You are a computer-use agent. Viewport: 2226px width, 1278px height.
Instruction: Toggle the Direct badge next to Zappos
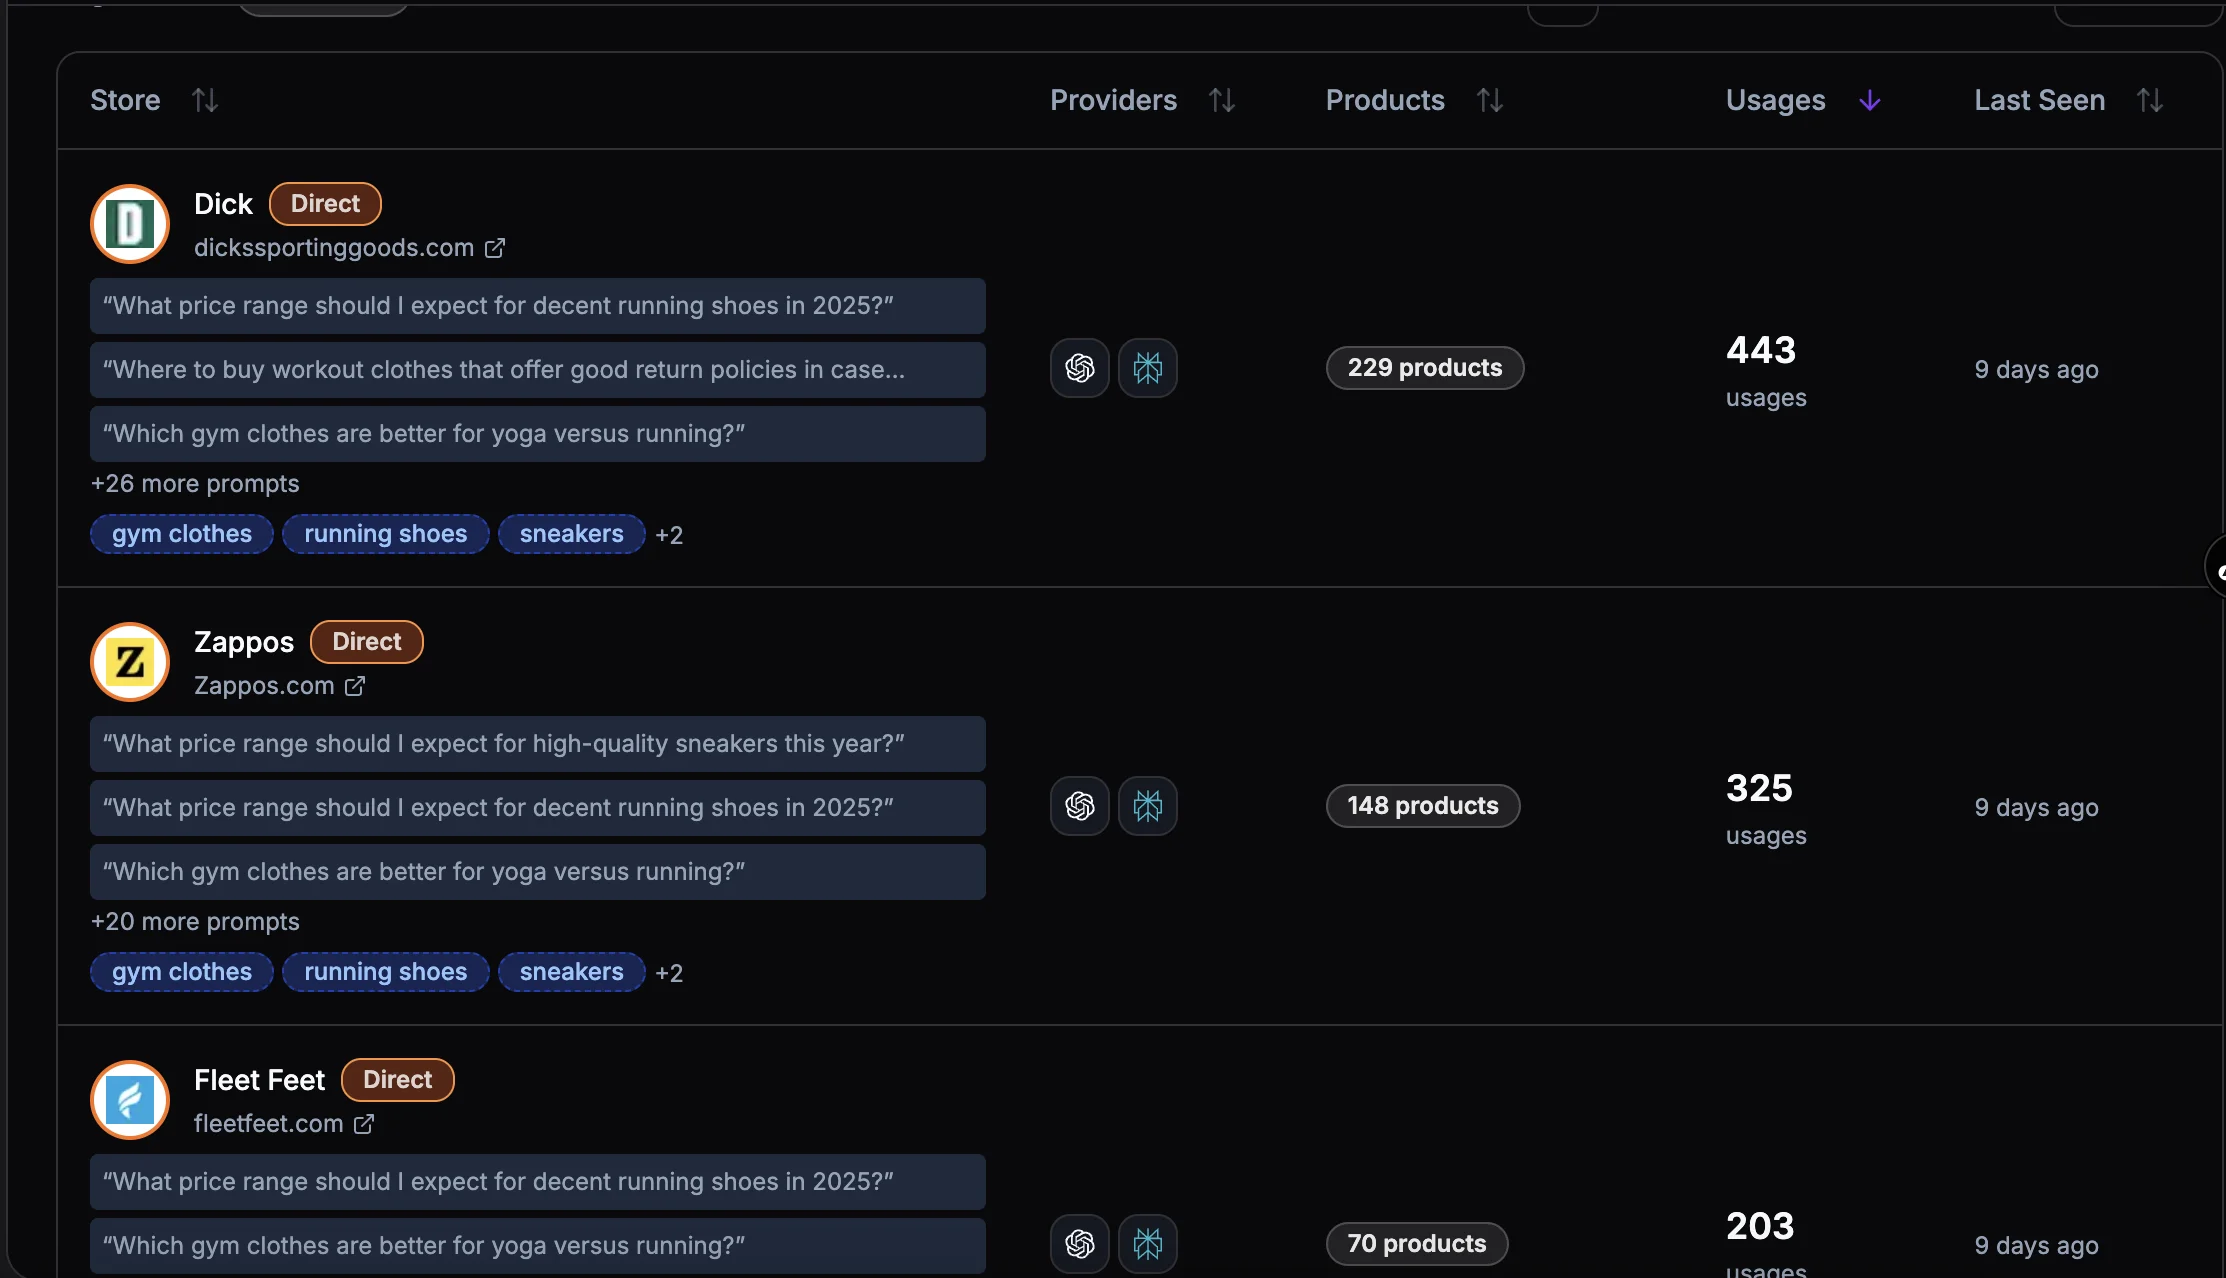click(366, 641)
